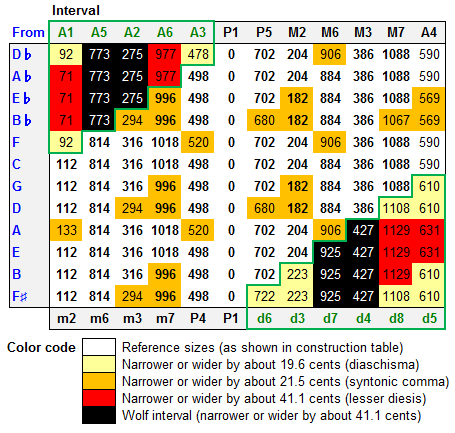Click the D♭ row label
The image size is (455, 433).
coord(22,54)
